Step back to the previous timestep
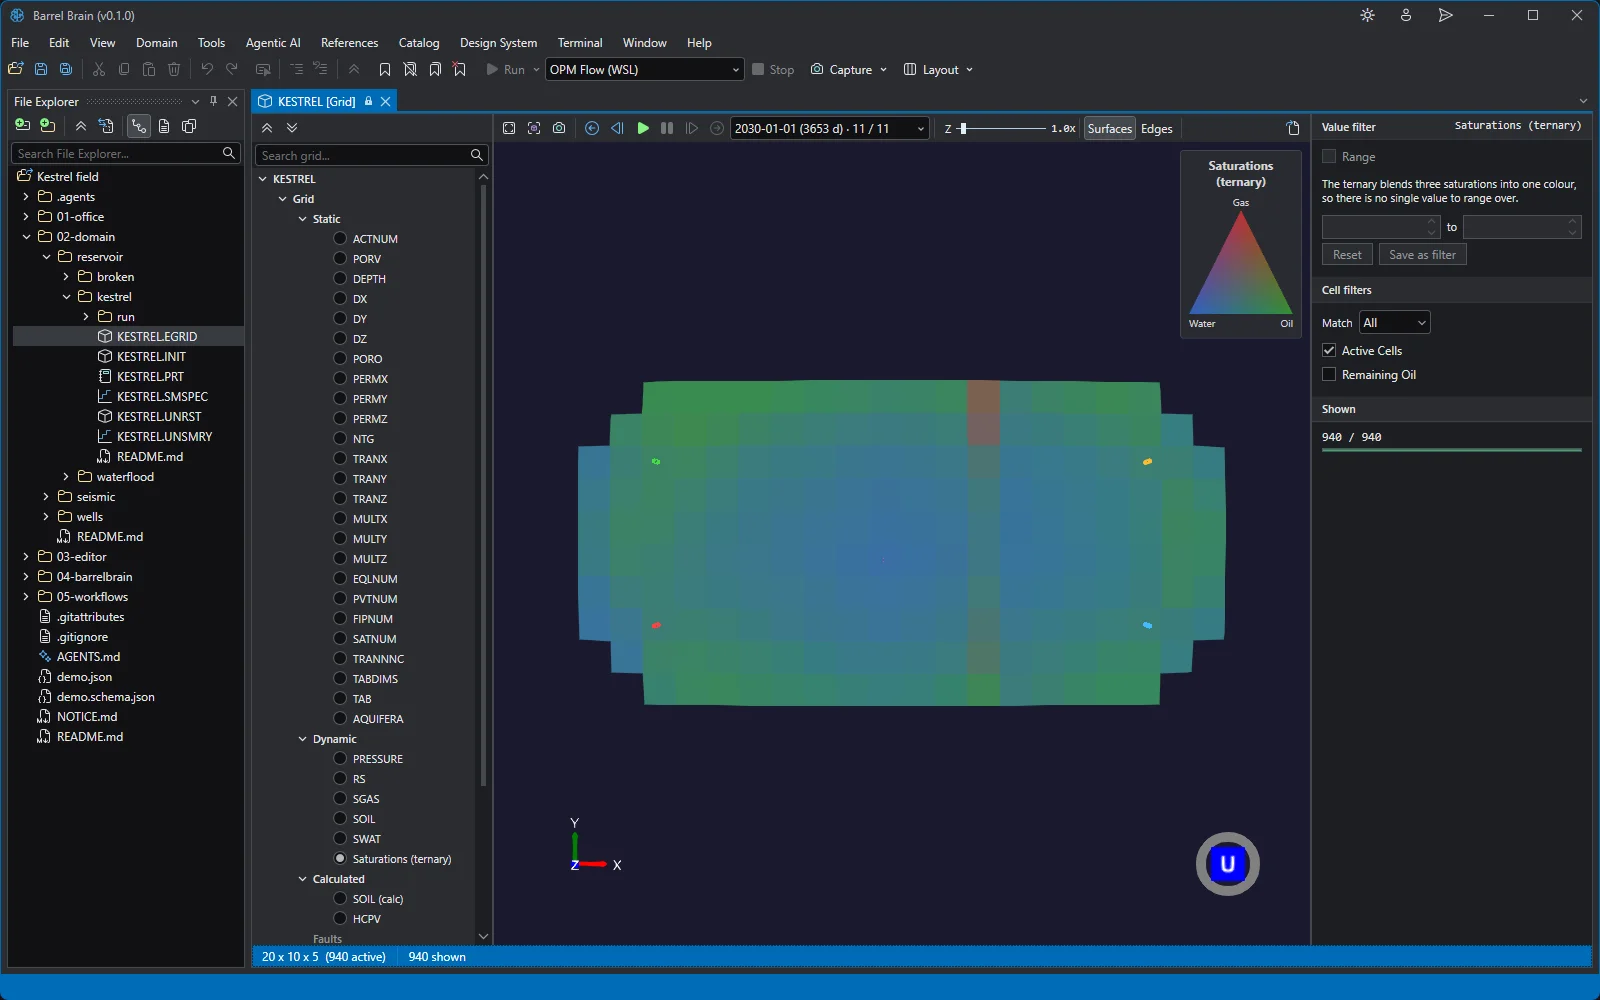 (617, 128)
